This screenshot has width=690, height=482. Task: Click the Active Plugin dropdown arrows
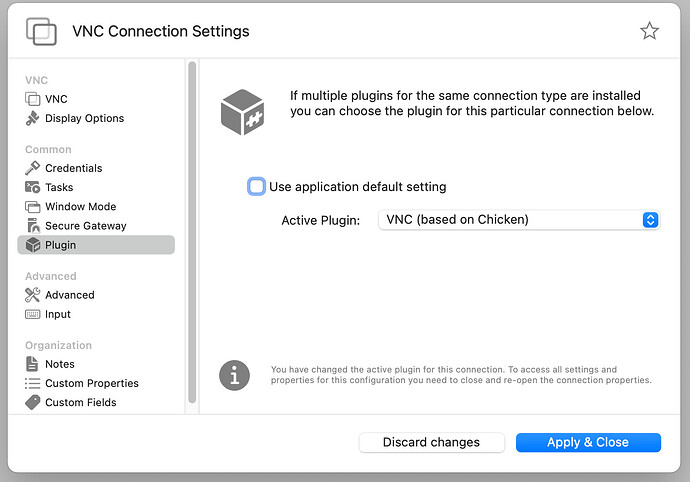pos(650,220)
